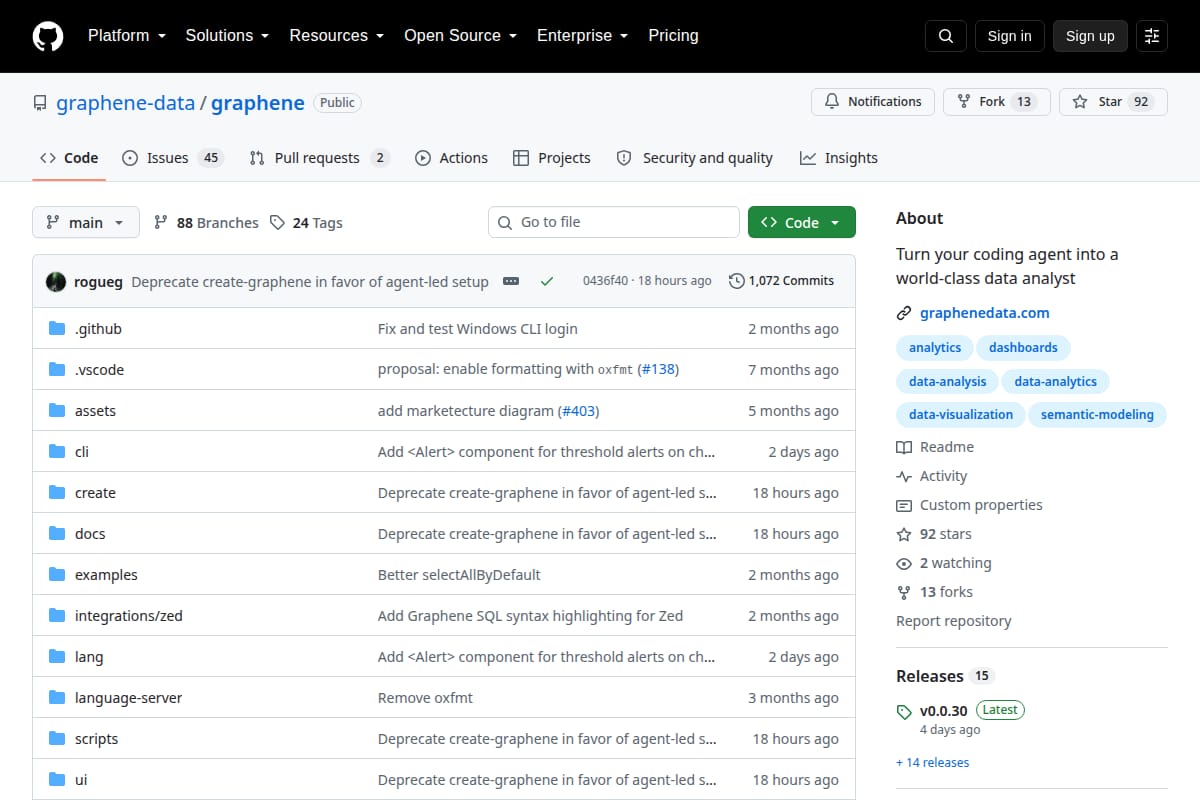Click the folder icon for examples

(x=57, y=575)
